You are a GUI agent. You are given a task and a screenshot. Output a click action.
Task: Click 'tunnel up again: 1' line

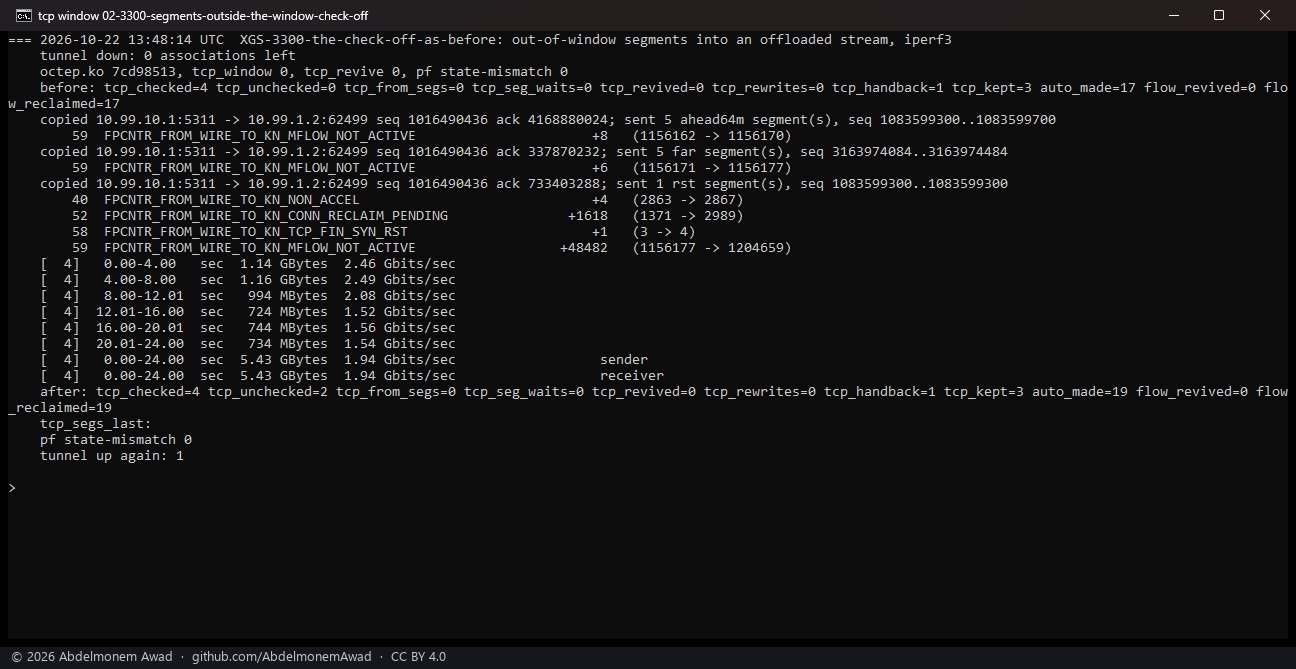pyautogui.click(x=112, y=456)
